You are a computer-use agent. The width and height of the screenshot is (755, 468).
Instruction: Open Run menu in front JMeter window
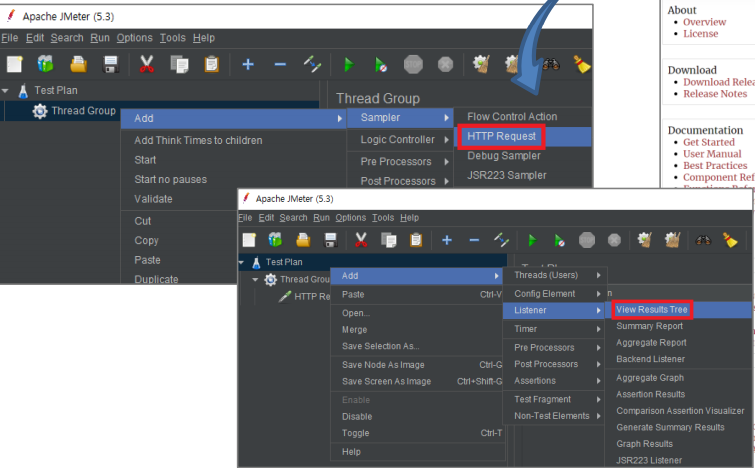pos(321,218)
